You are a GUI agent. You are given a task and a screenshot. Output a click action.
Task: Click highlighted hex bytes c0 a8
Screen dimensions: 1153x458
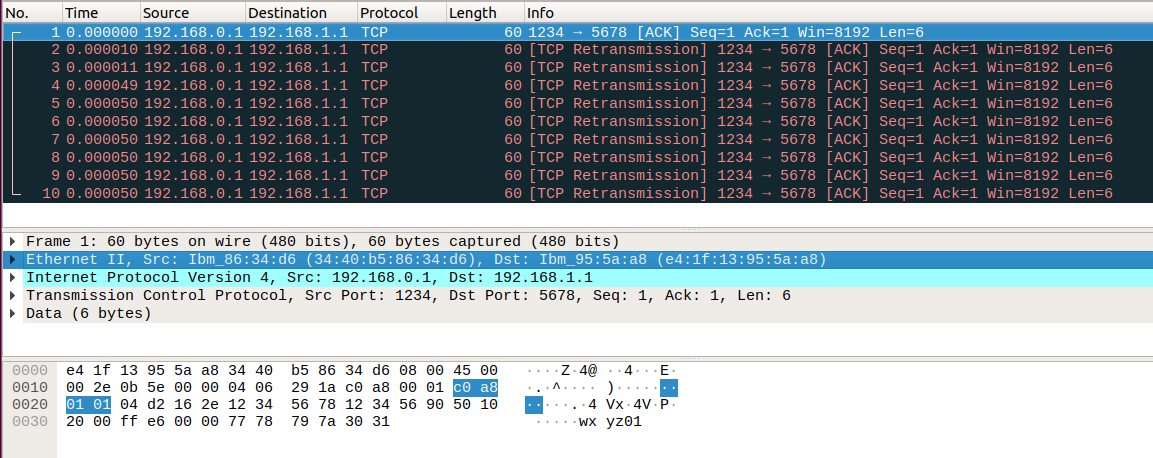(x=475, y=387)
